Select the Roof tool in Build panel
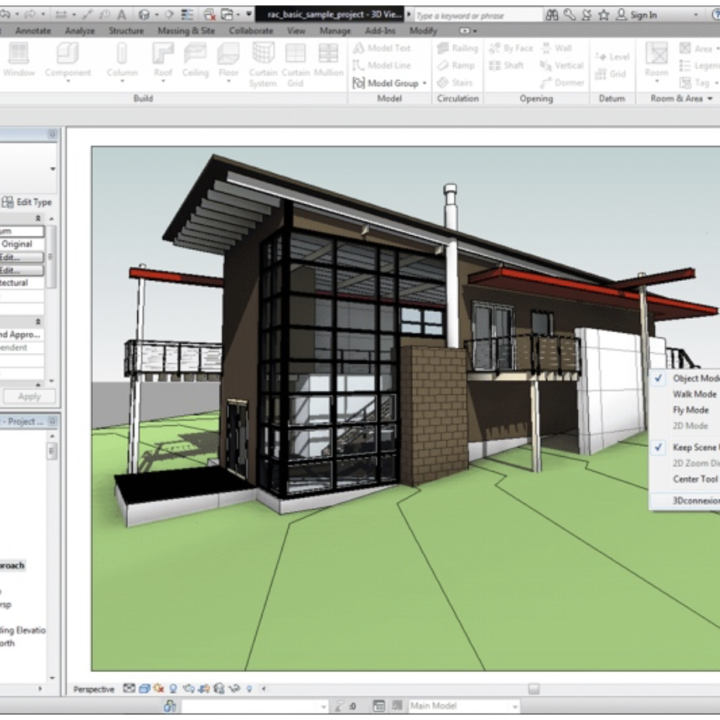 163,60
